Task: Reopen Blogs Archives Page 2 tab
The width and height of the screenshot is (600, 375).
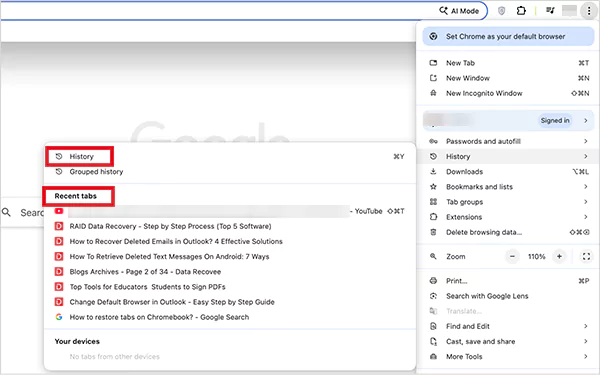Action: click(x=230, y=272)
